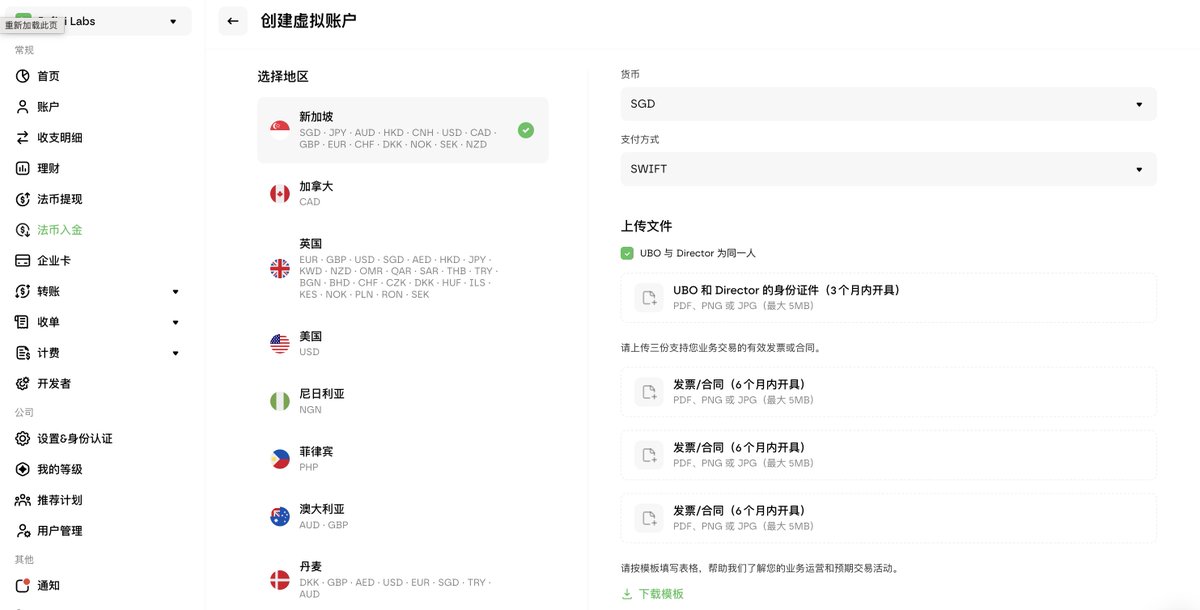
Task: Click the UK flag icon
Action: tap(280, 268)
